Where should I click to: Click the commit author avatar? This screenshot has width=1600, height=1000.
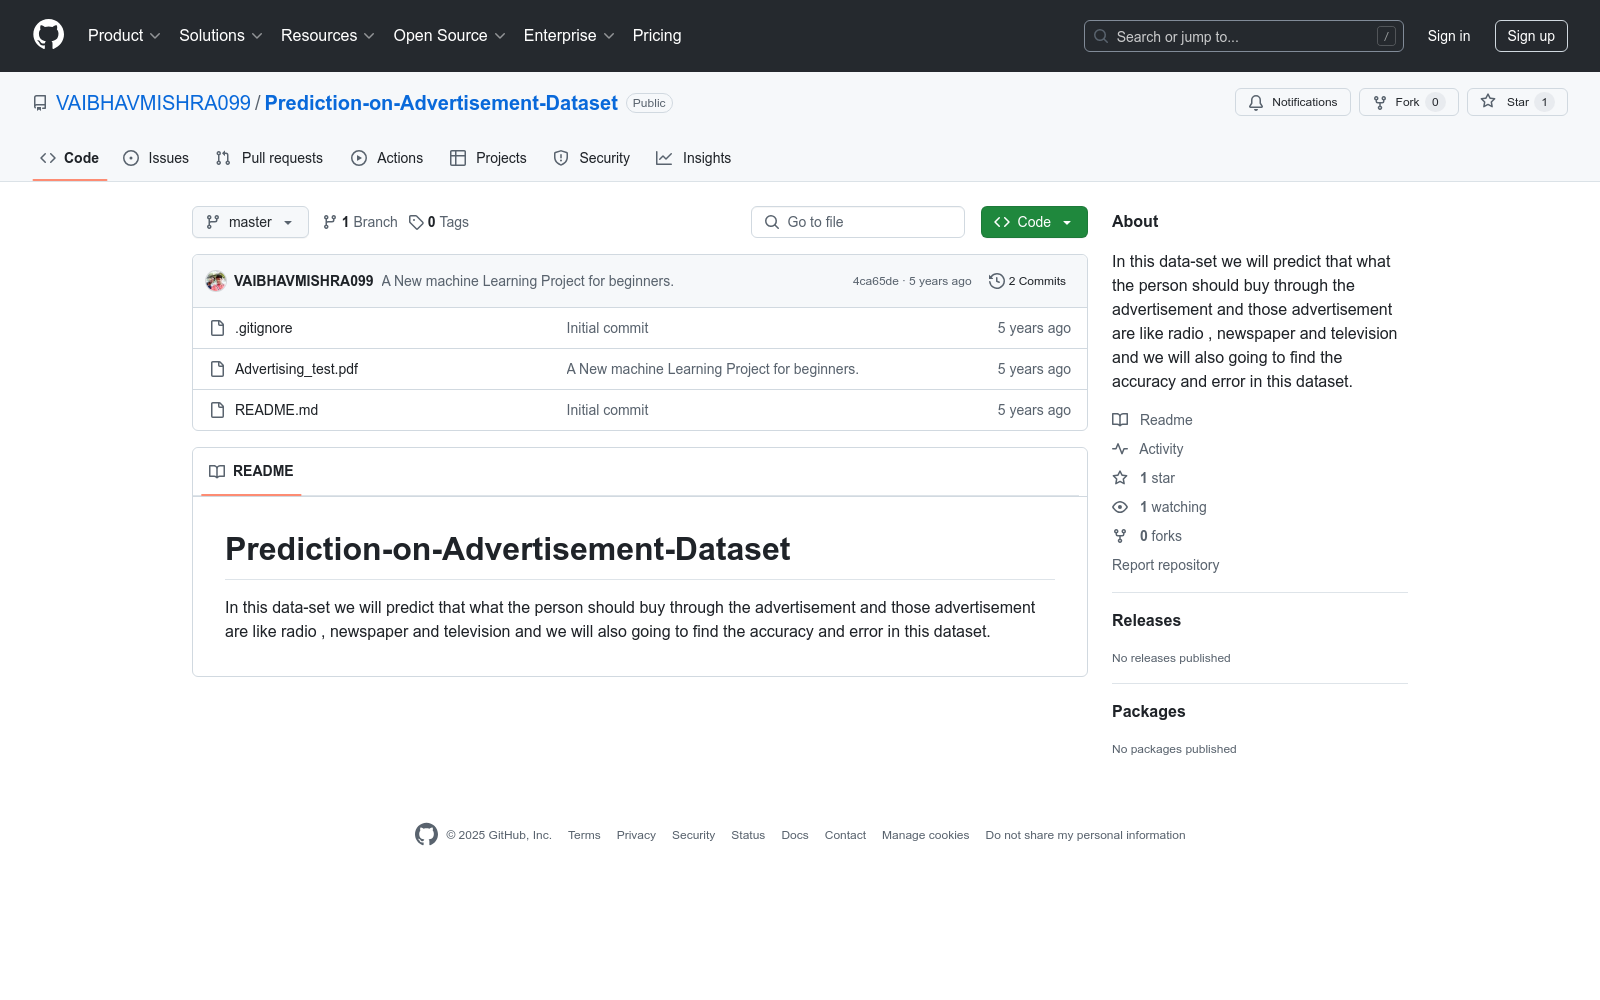(216, 281)
